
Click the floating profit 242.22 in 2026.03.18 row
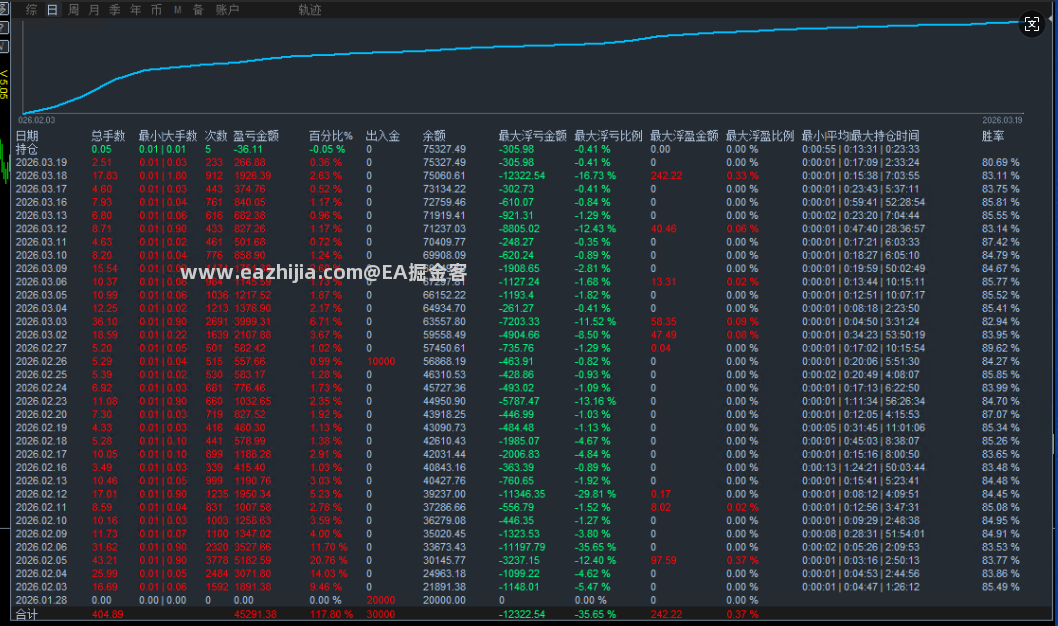pos(667,175)
